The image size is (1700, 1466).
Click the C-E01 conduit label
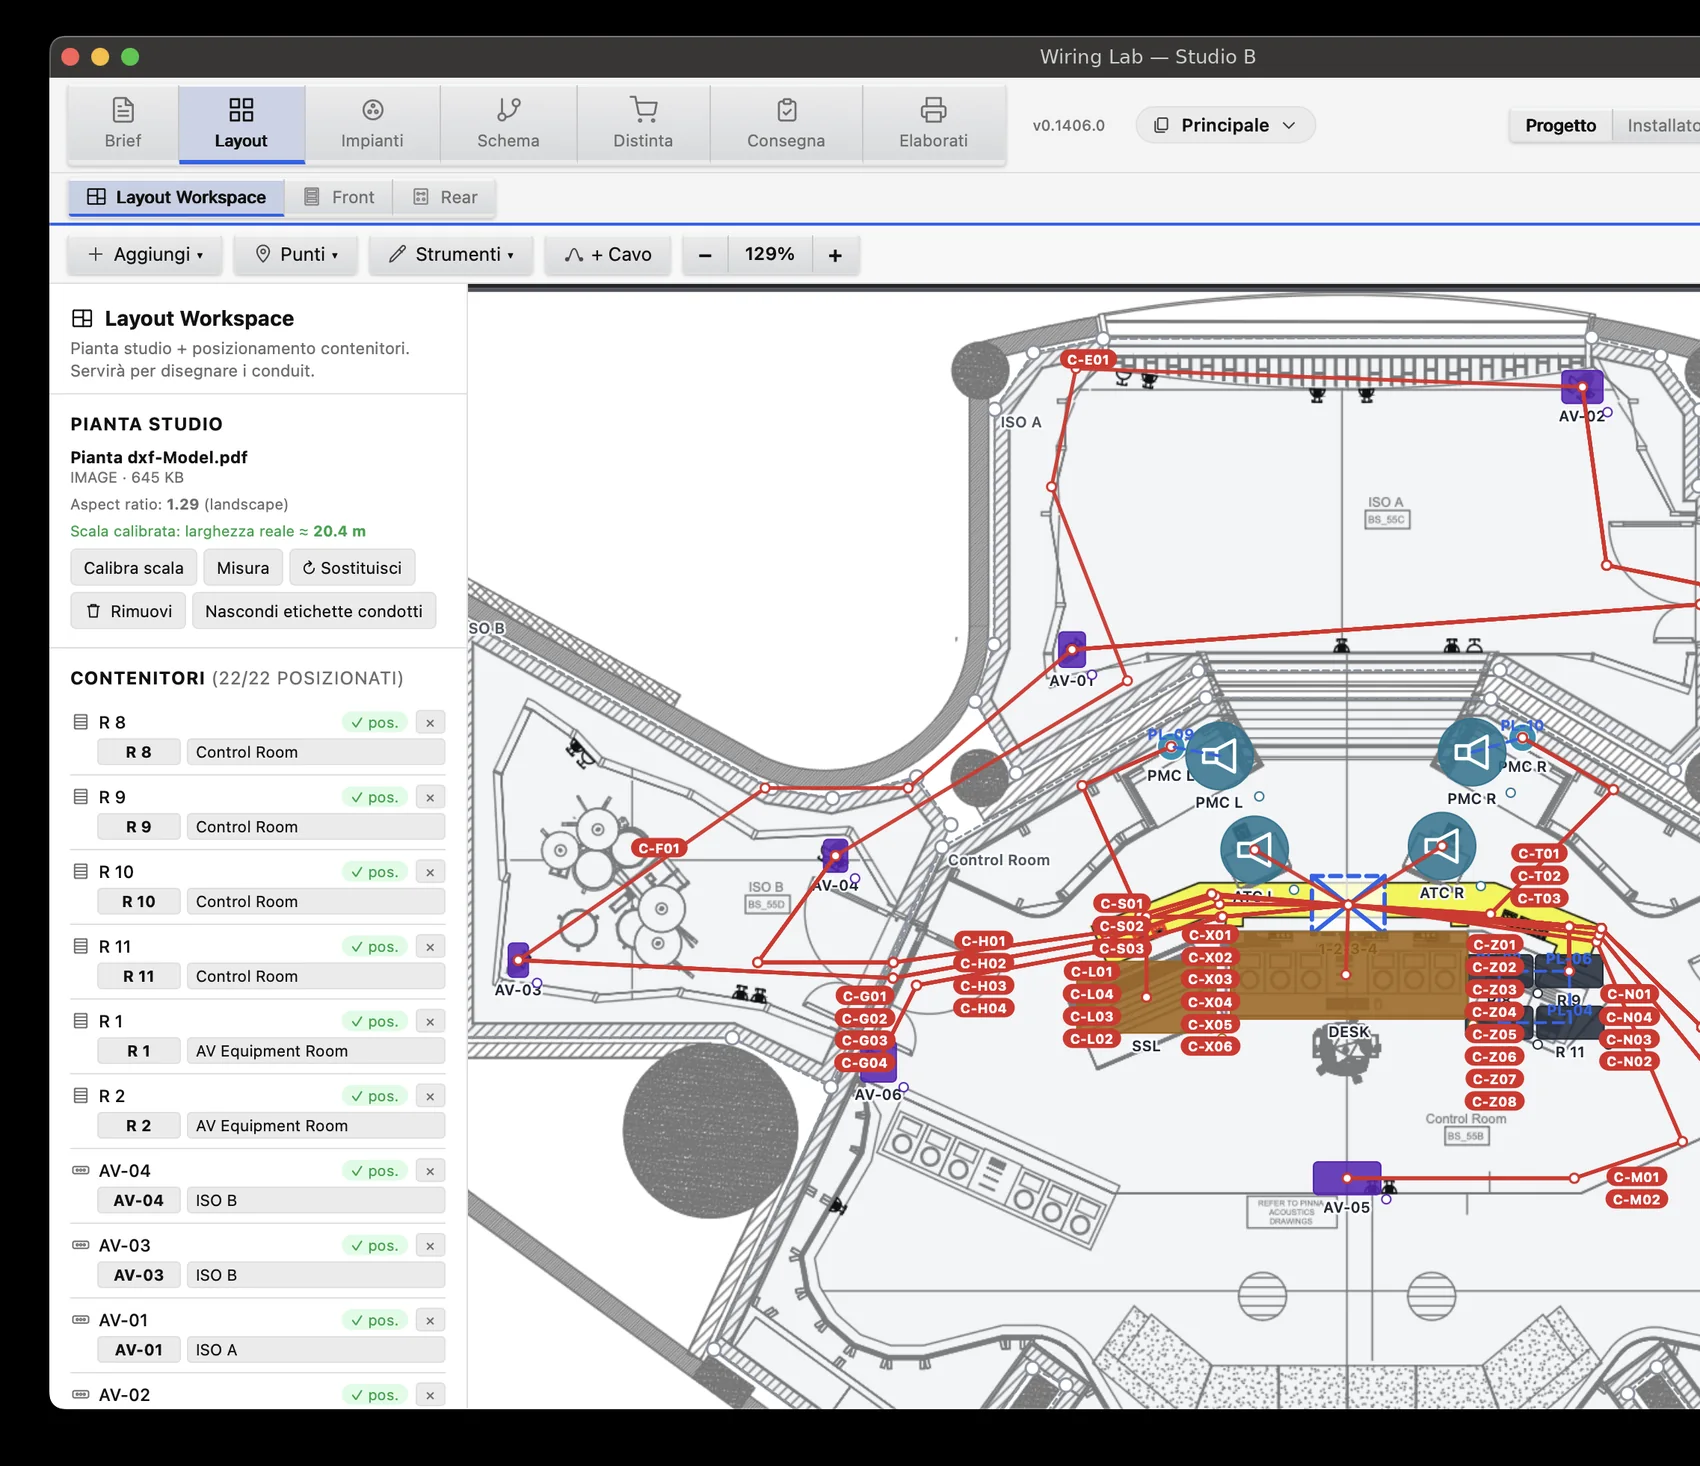pyautogui.click(x=1088, y=360)
